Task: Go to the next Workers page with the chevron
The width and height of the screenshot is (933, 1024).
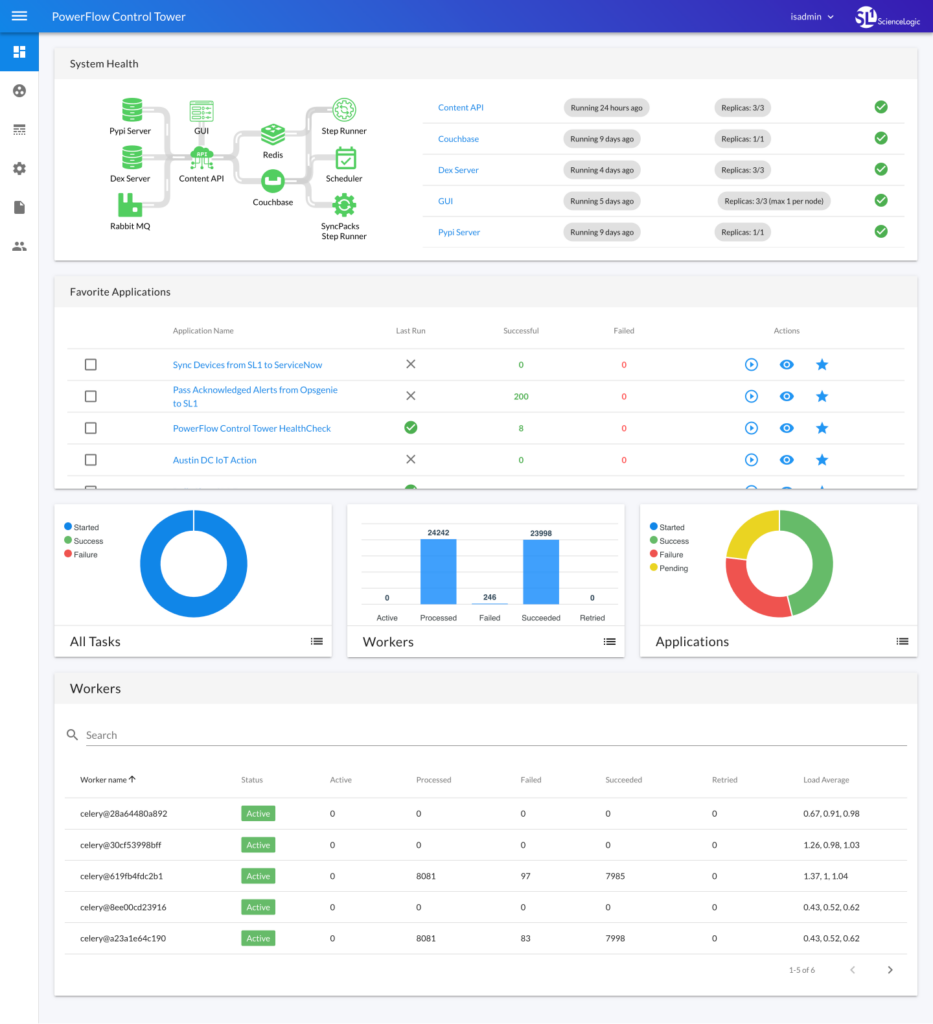Action: click(889, 969)
